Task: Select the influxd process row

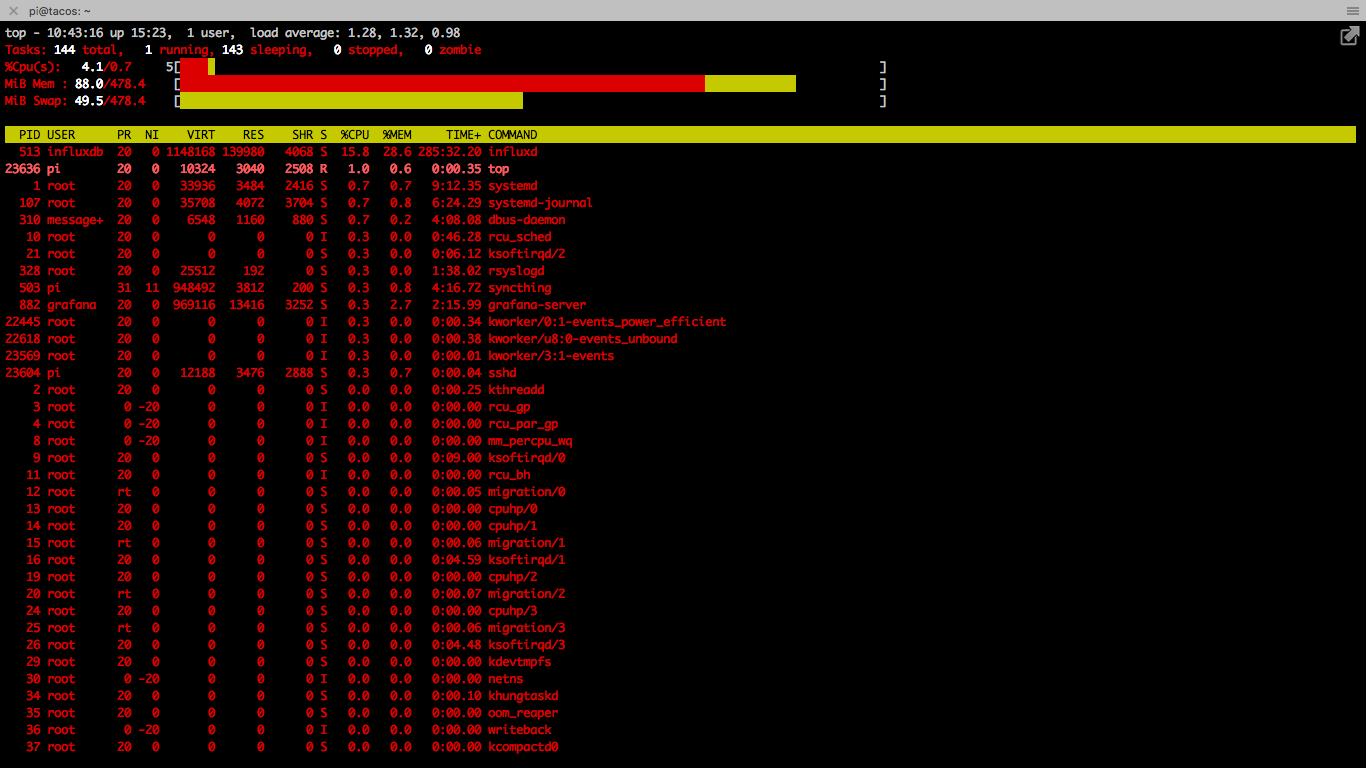Action: click(272, 152)
